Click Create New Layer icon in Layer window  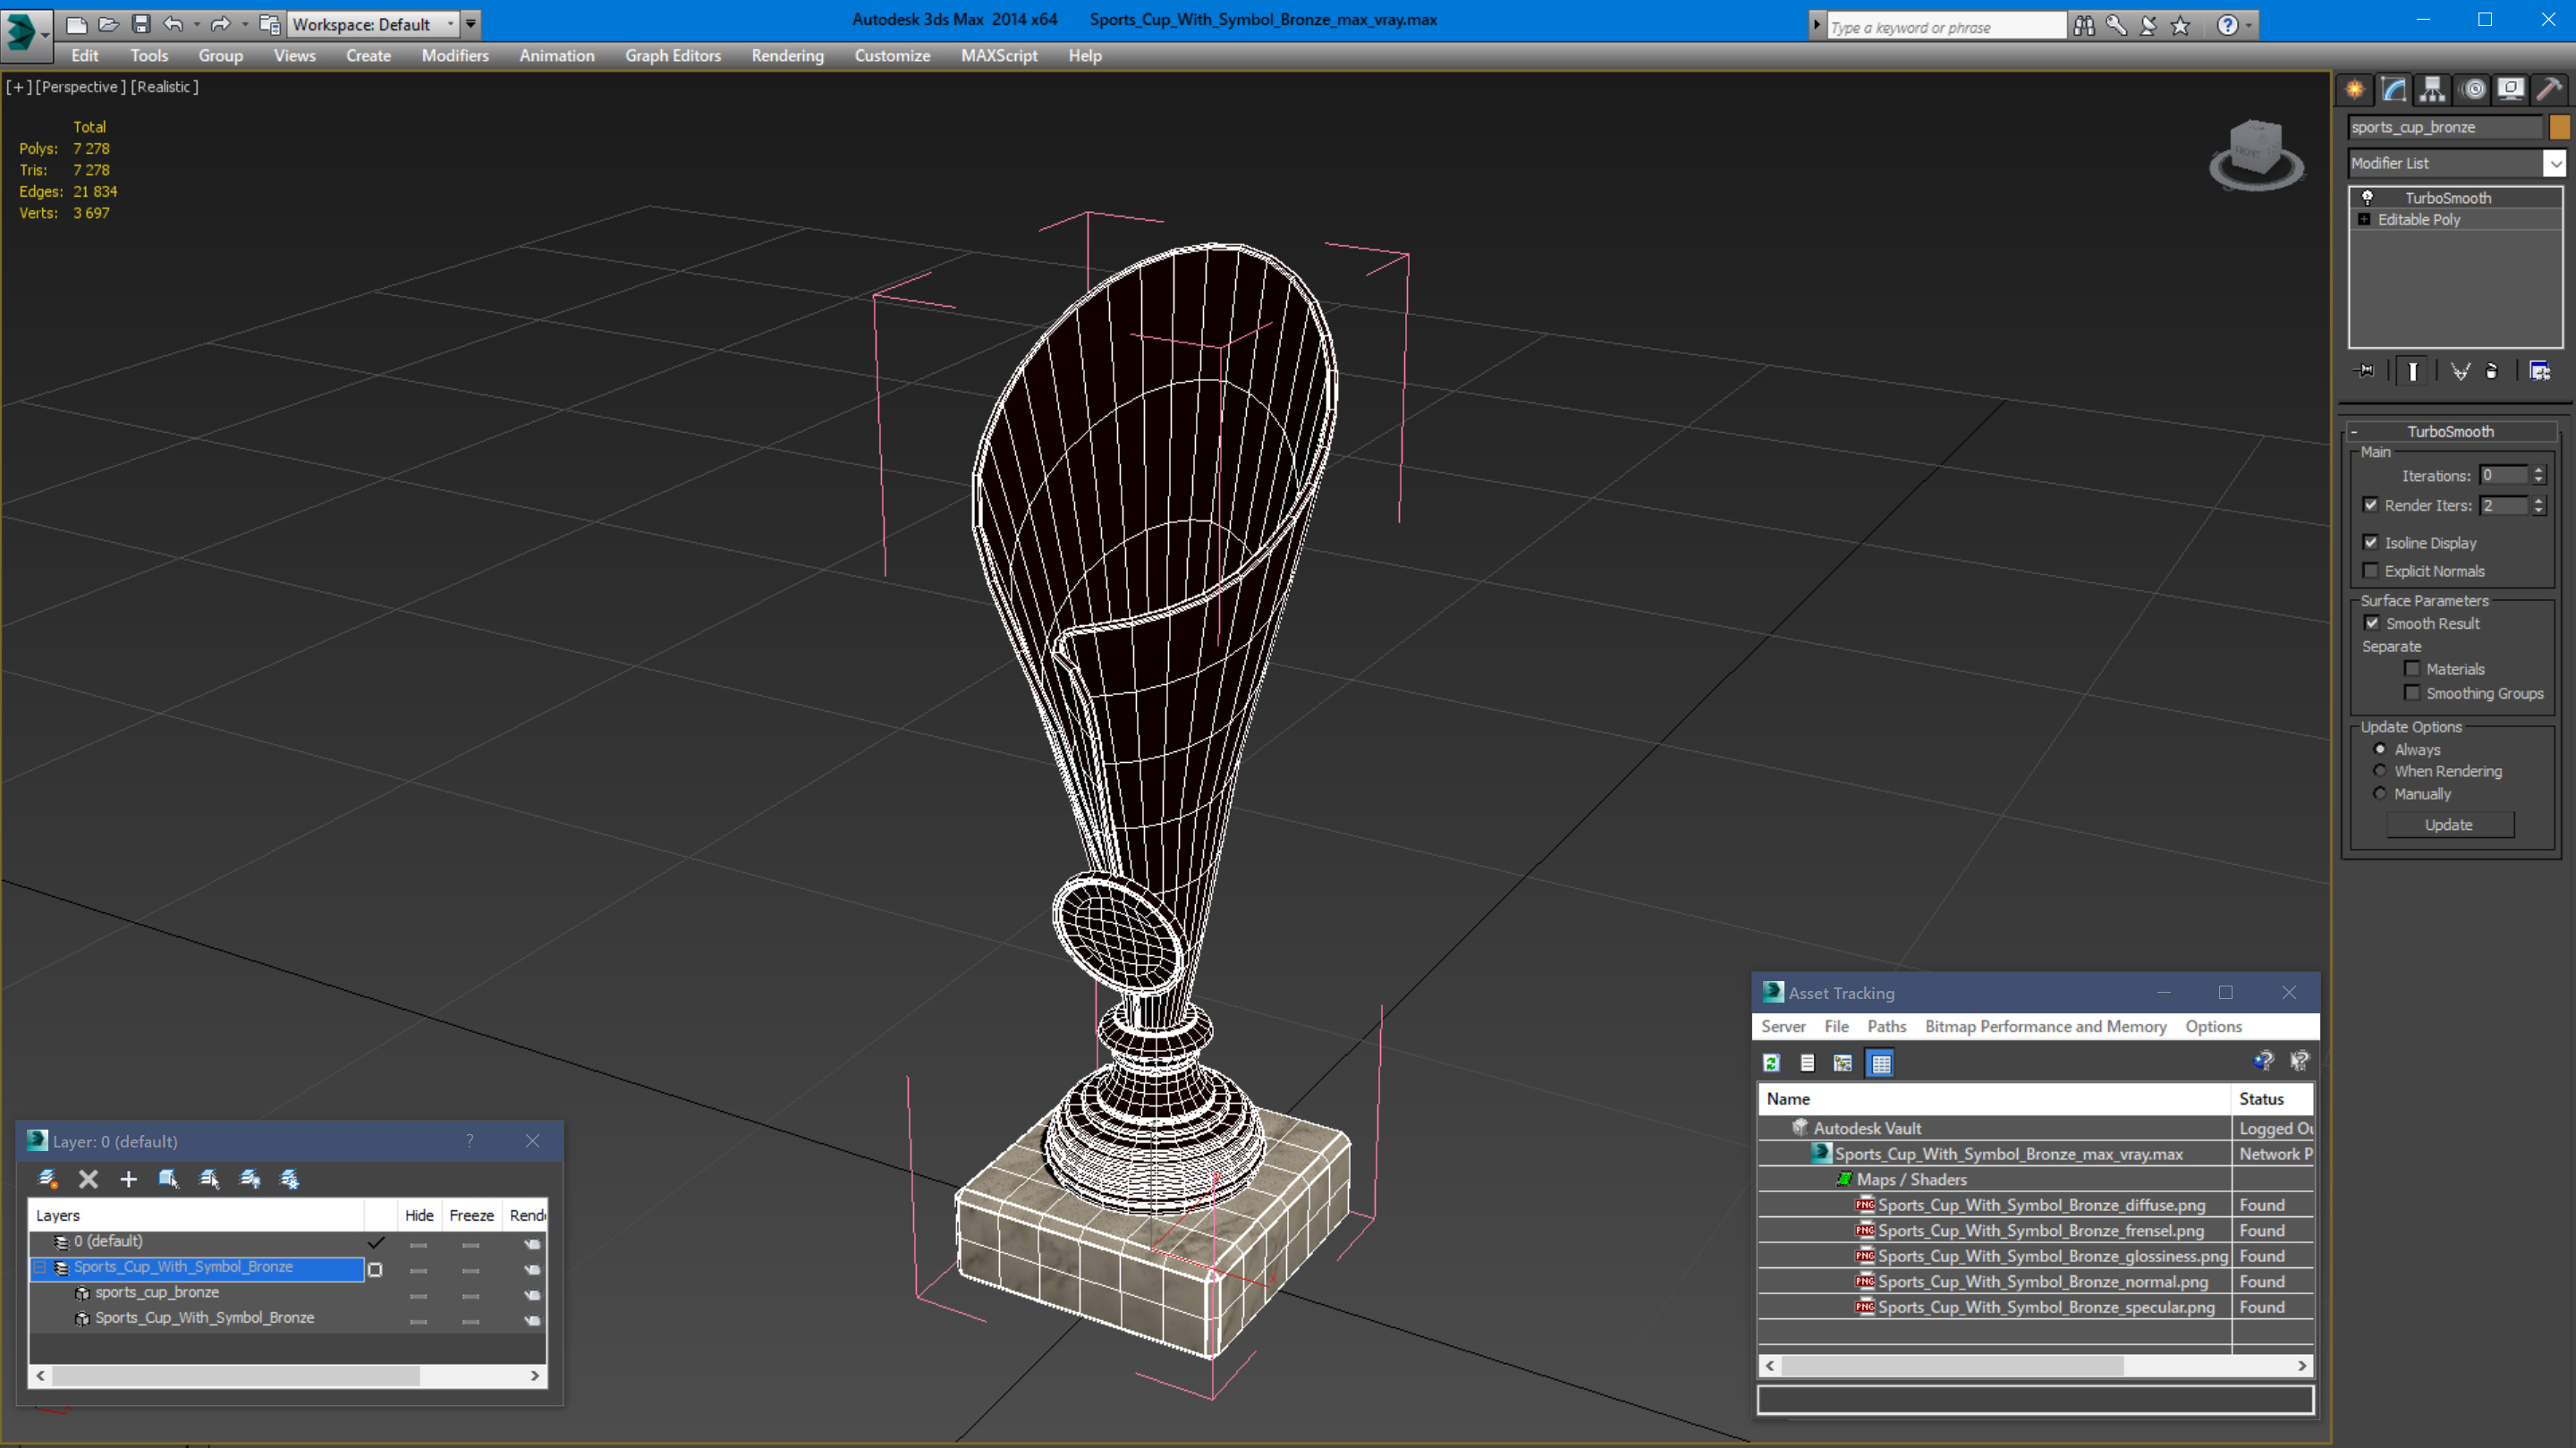[47, 1179]
